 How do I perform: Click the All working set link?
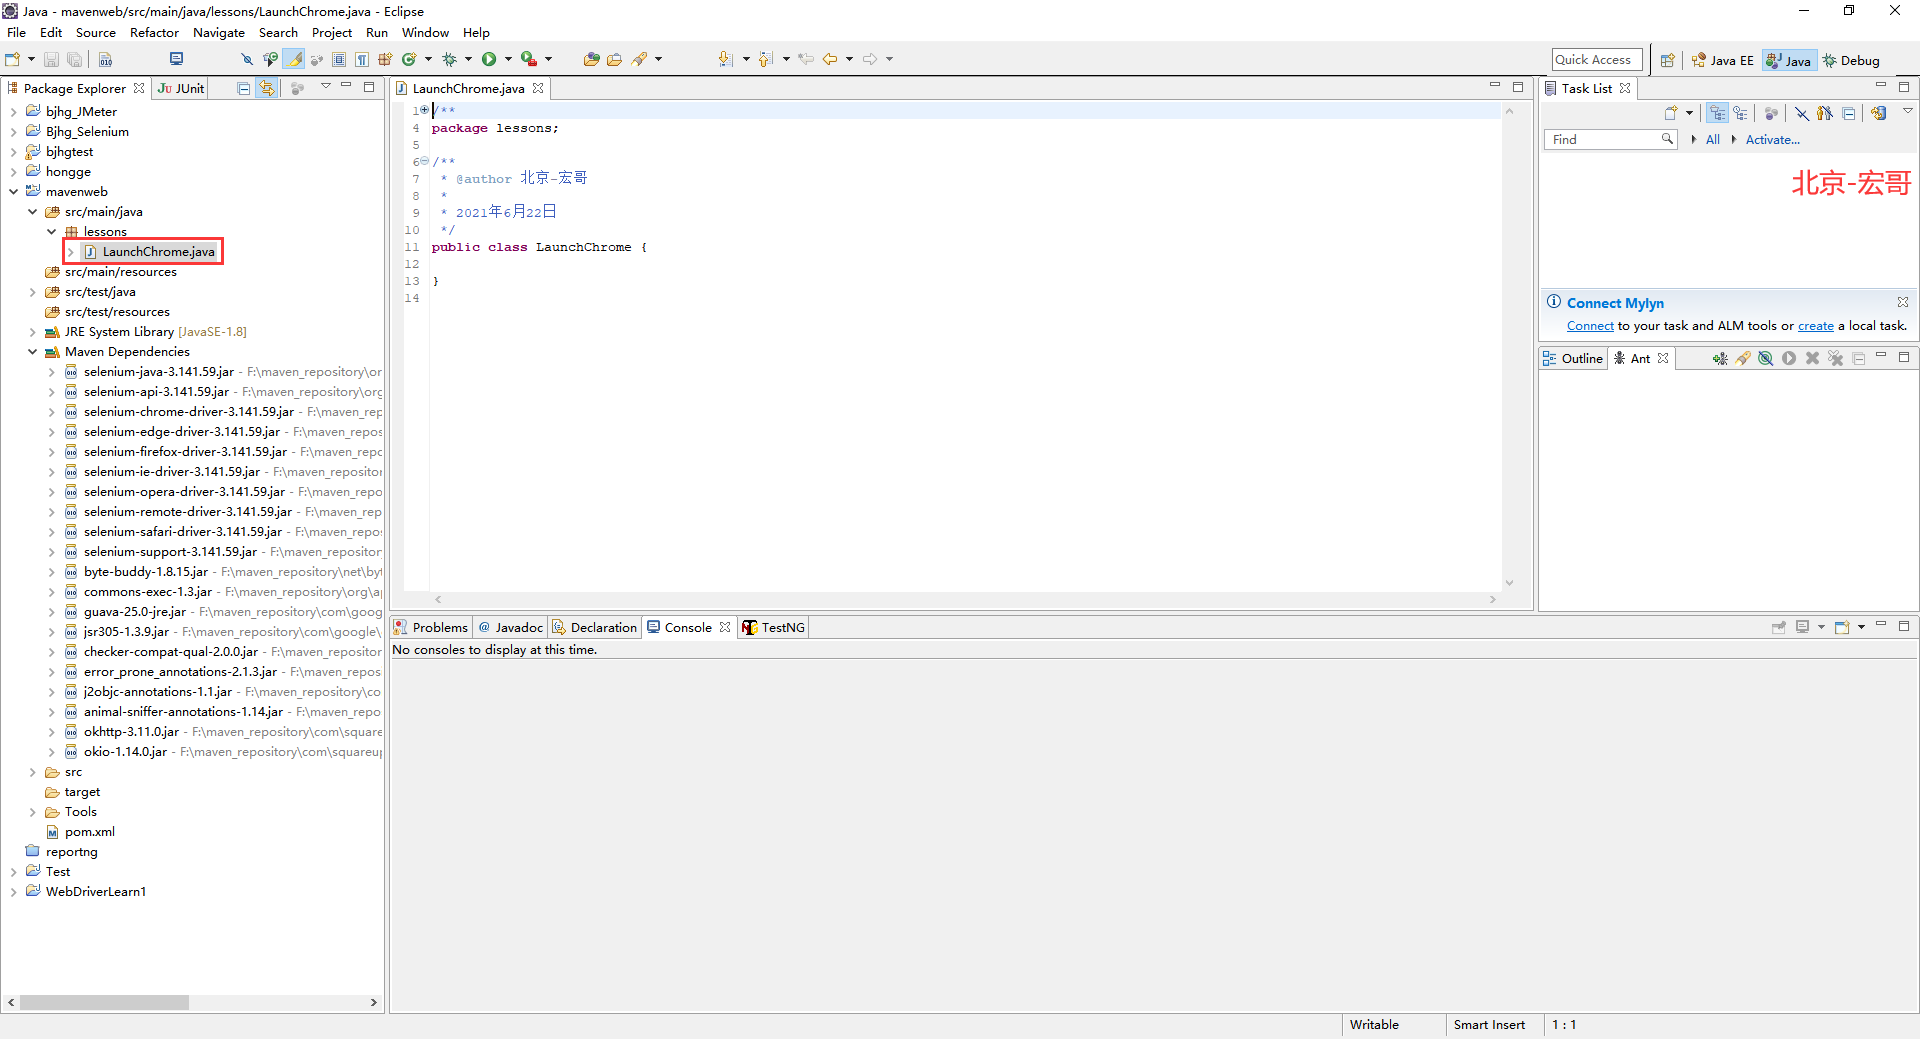[1713, 140]
